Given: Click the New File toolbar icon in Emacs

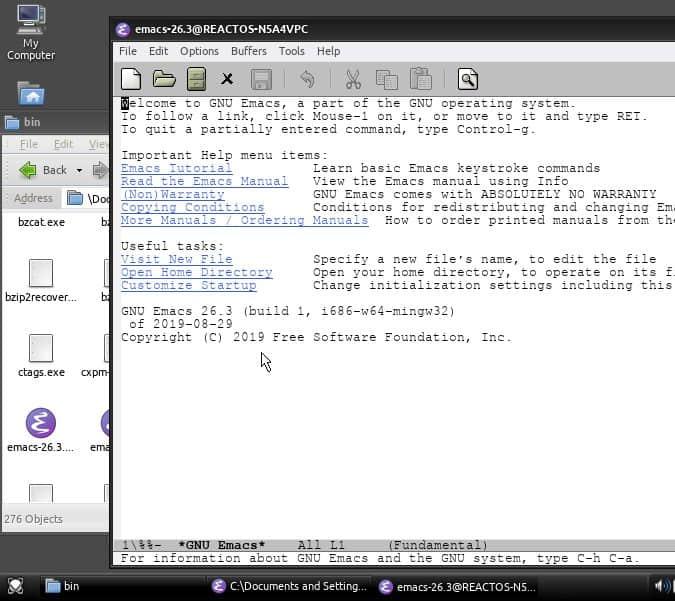Looking at the screenshot, I should tap(131, 78).
